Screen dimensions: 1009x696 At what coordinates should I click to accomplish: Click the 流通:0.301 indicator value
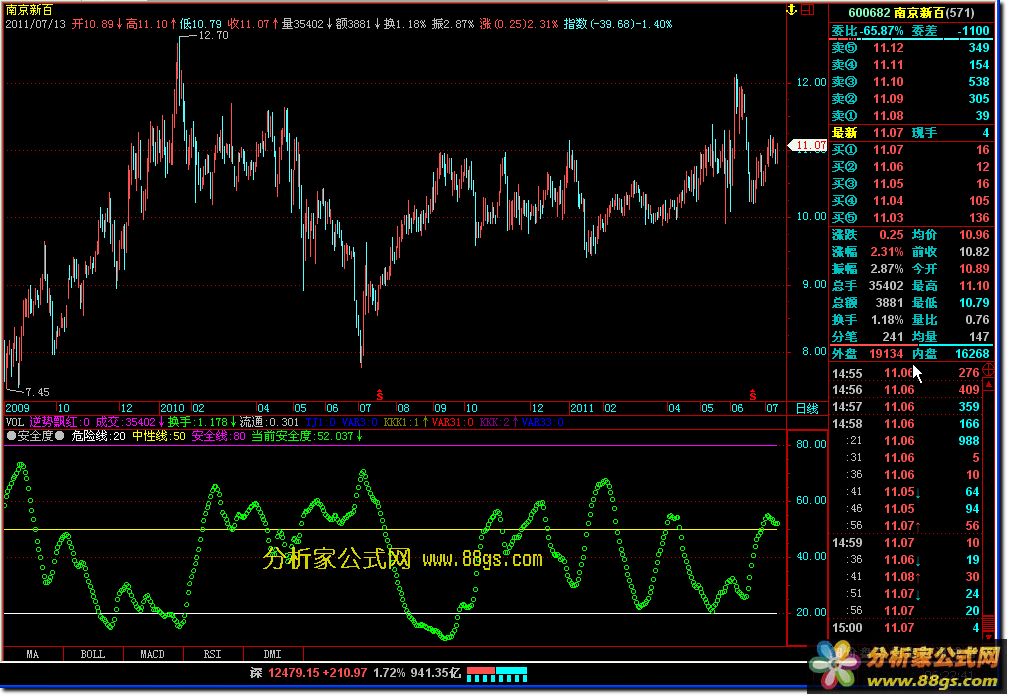[x=269, y=423]
